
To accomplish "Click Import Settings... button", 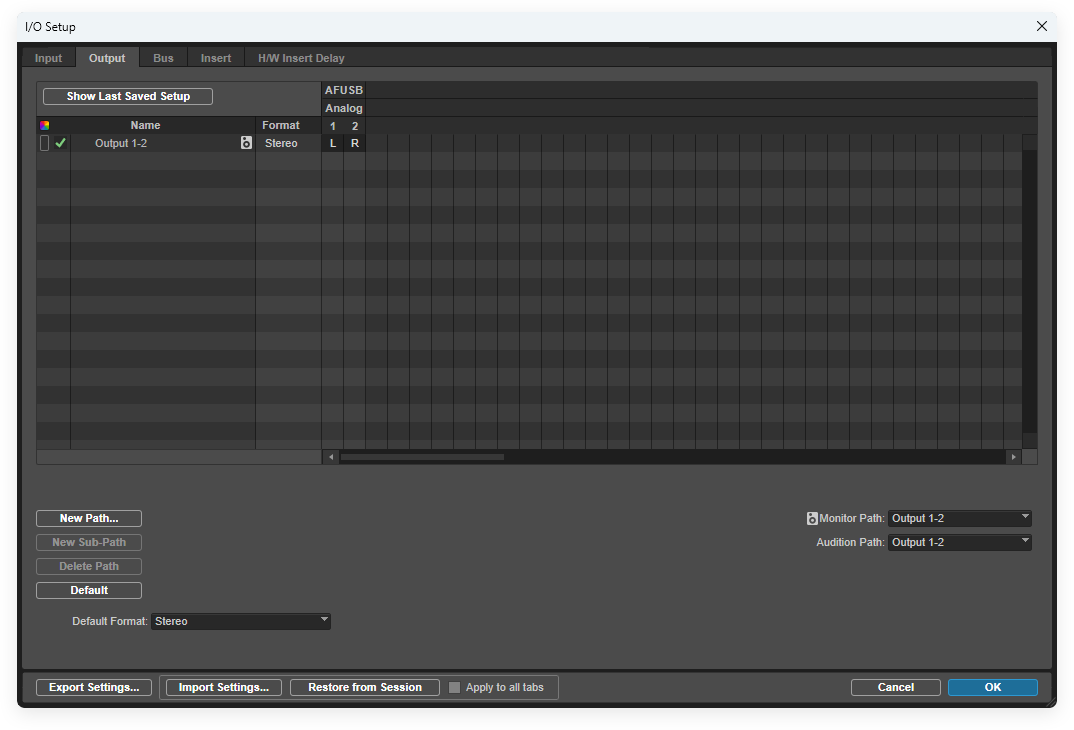I will tap(224, 687).
